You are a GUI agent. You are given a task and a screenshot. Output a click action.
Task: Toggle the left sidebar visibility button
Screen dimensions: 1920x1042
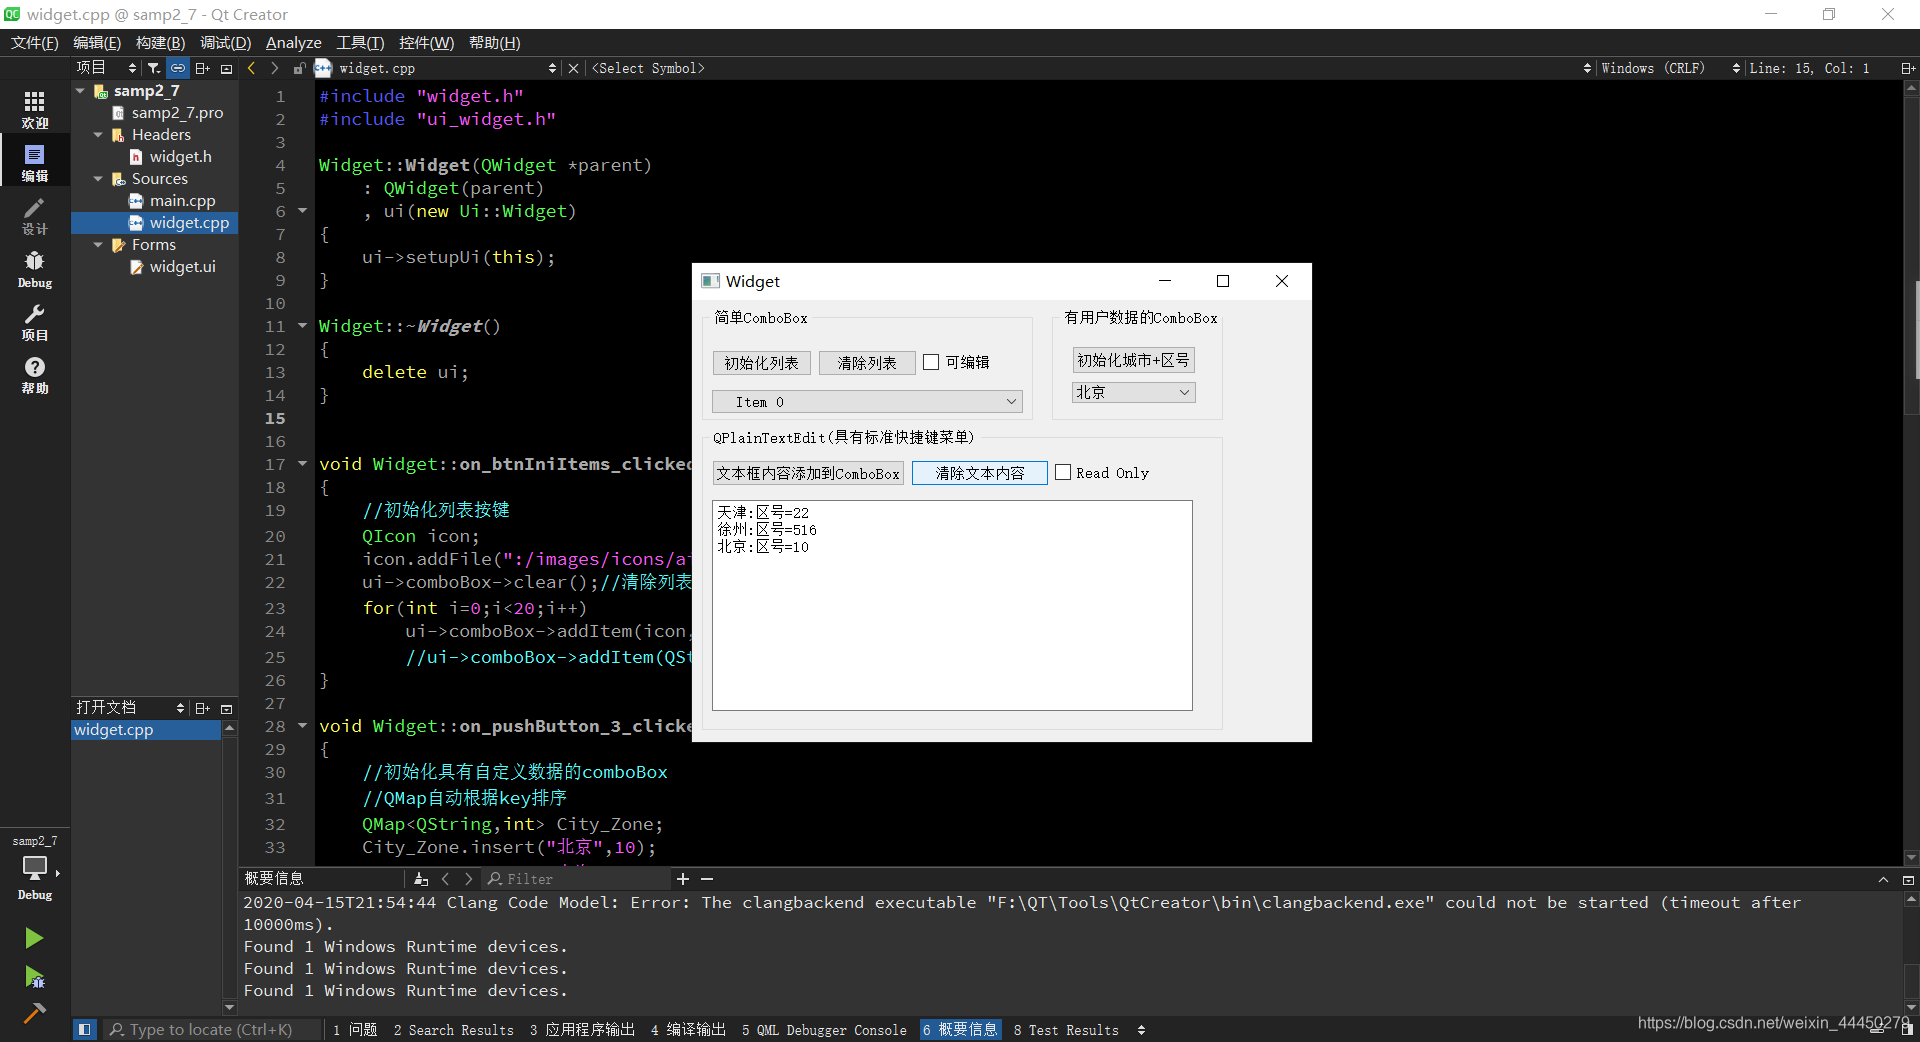(x=85, y=1029)
